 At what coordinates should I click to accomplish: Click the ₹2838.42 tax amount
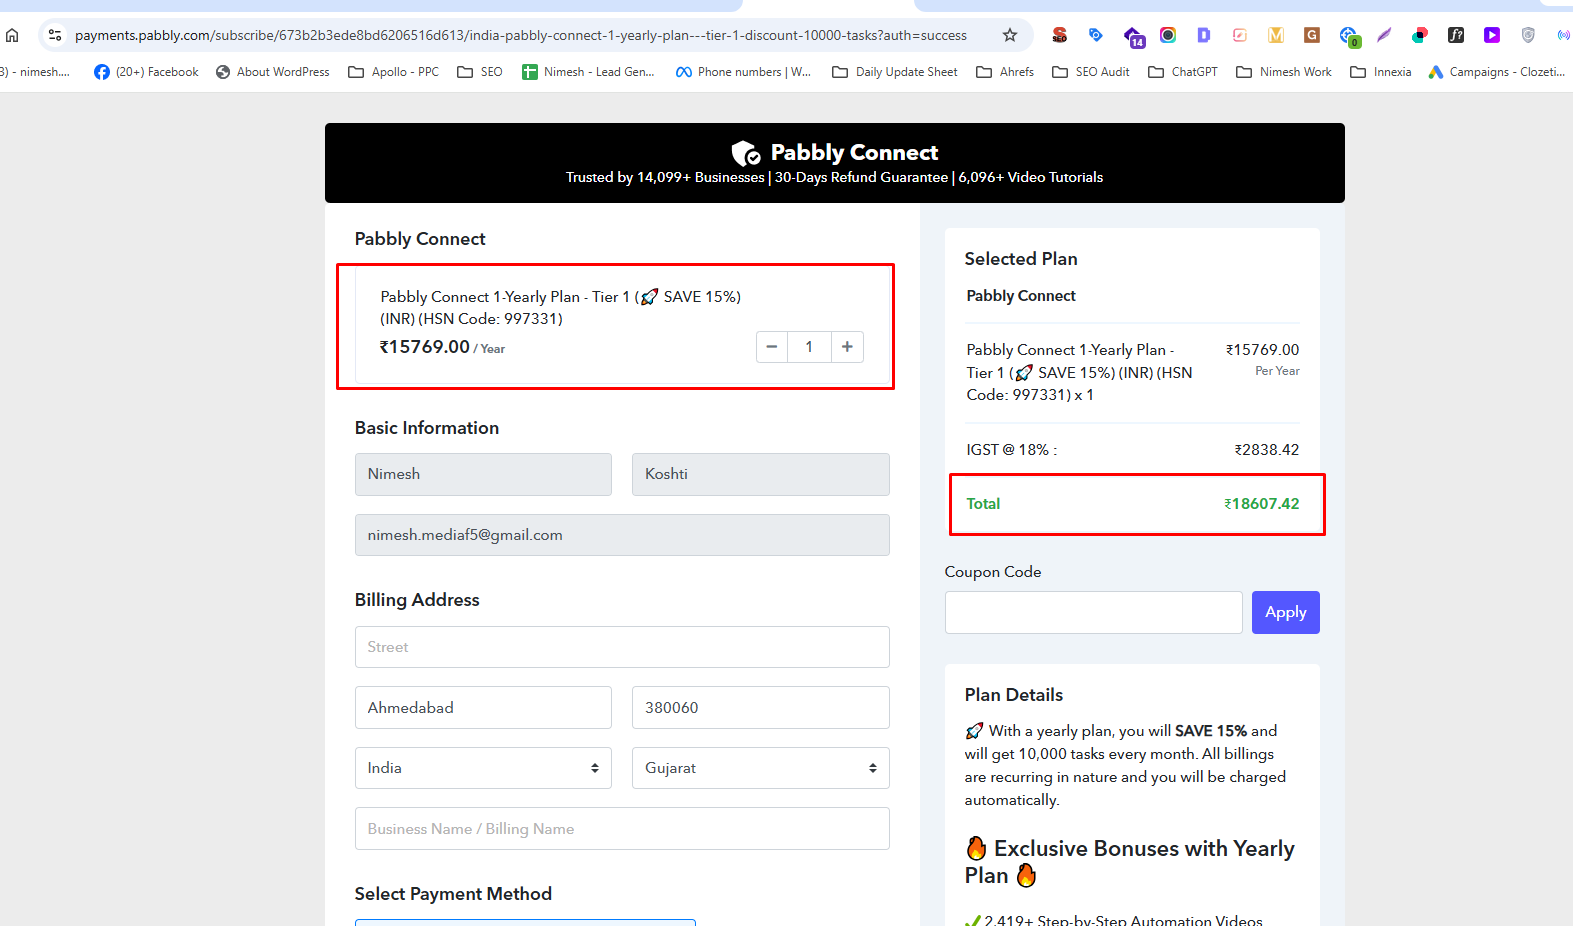pos(1267,450)
